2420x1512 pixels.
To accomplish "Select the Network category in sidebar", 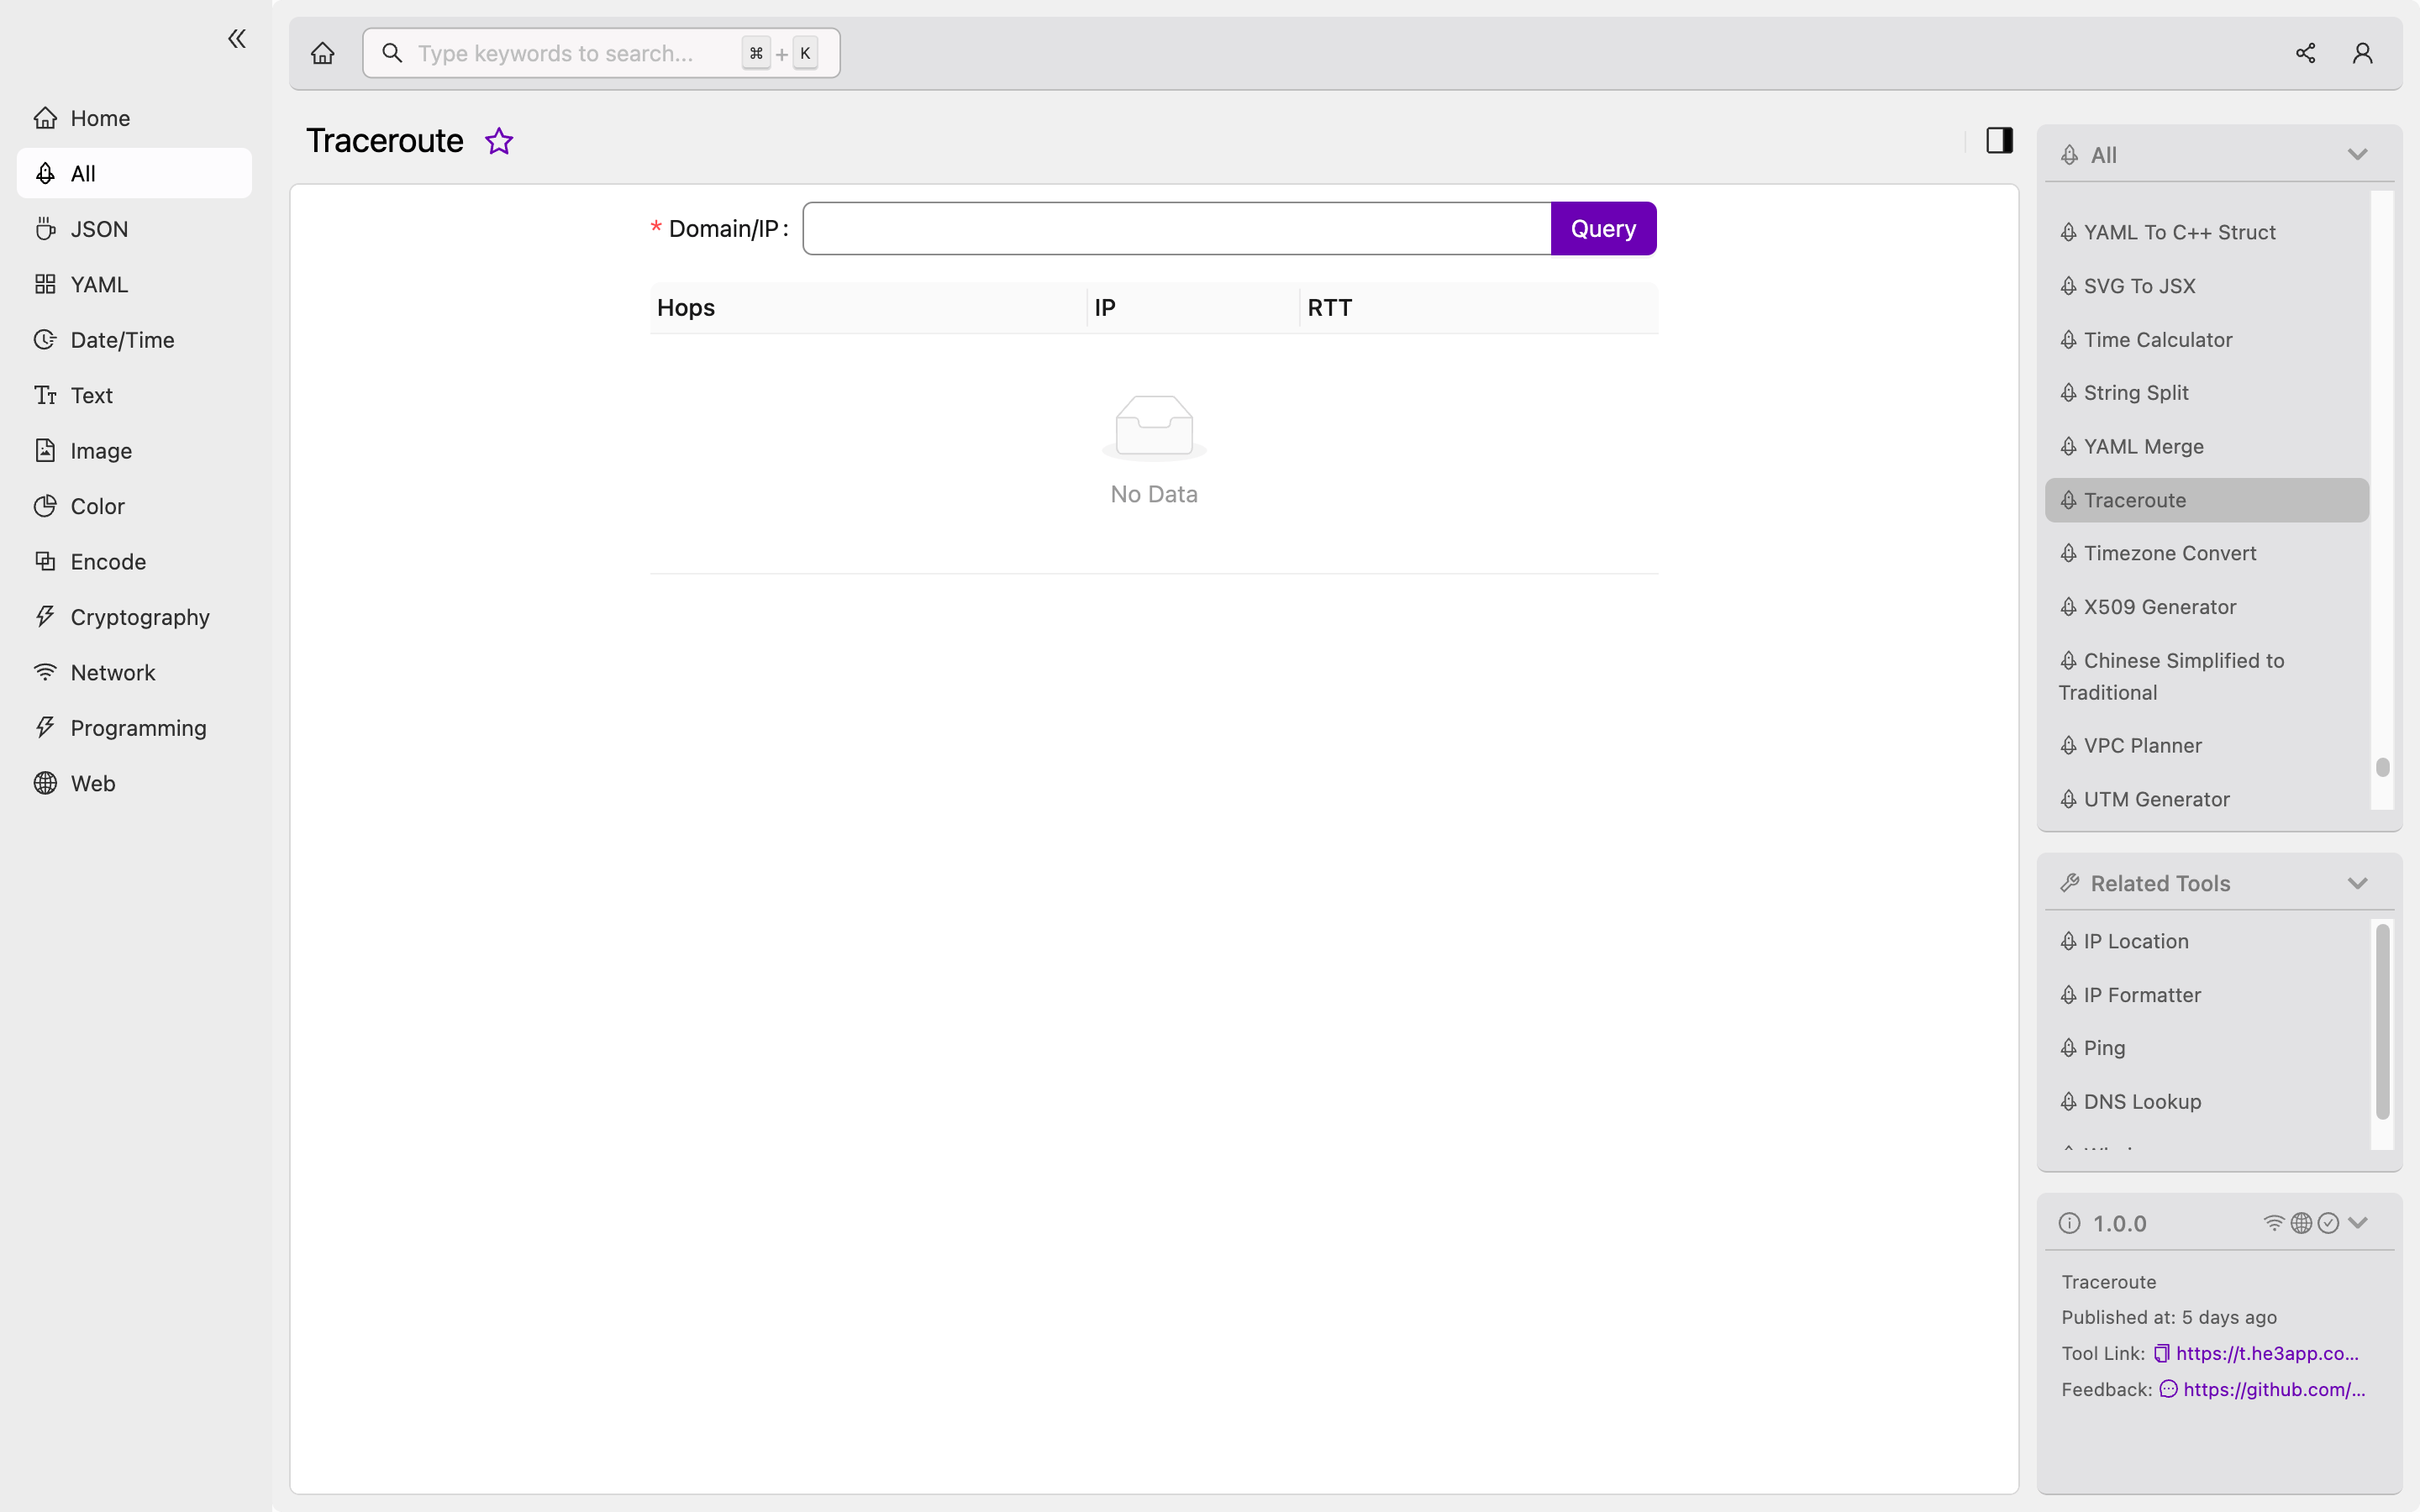I will [112, 672].
